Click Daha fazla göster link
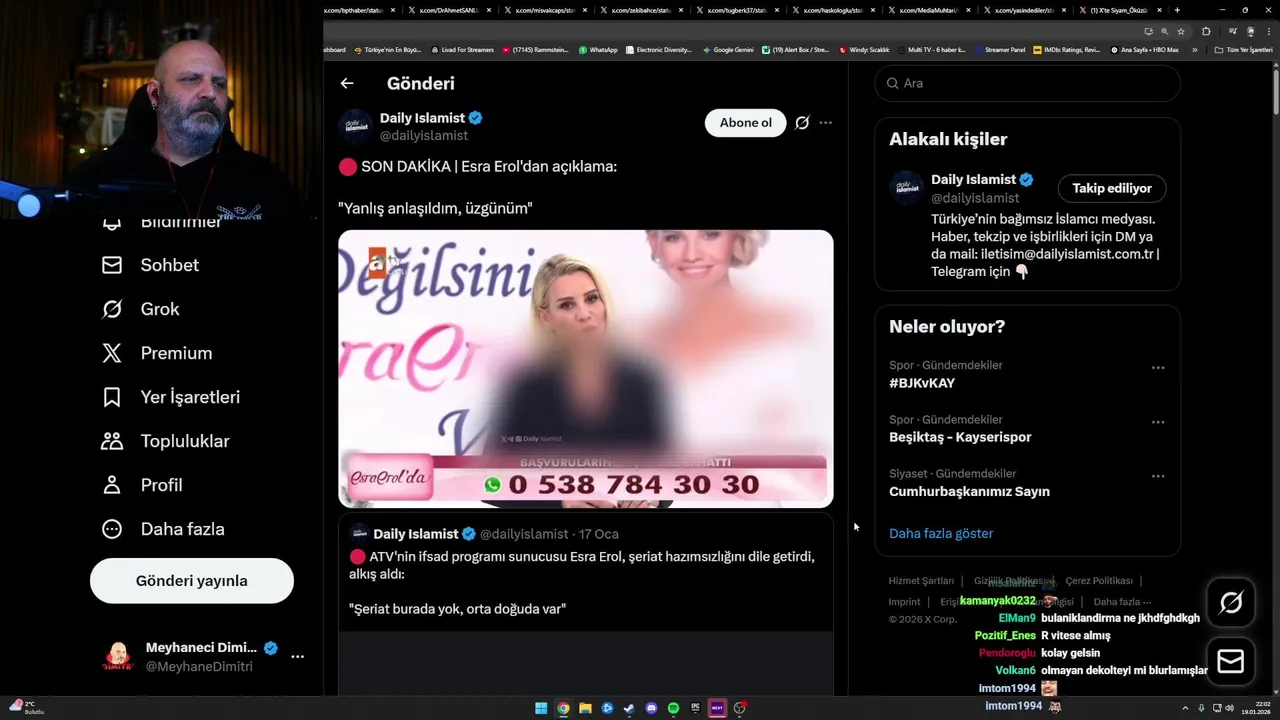Image resolution: width=1280 pixels, height=720 pixels. pyautogui.click(x=941, y=534)
